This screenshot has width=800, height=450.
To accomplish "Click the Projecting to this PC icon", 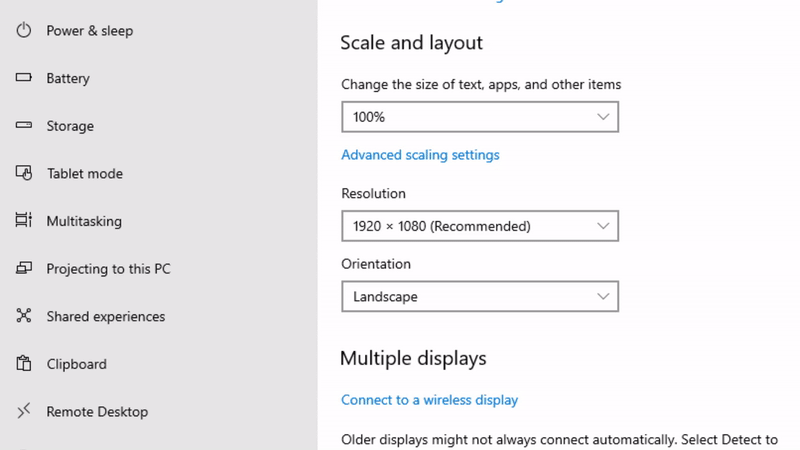I will tap(25, 269).
